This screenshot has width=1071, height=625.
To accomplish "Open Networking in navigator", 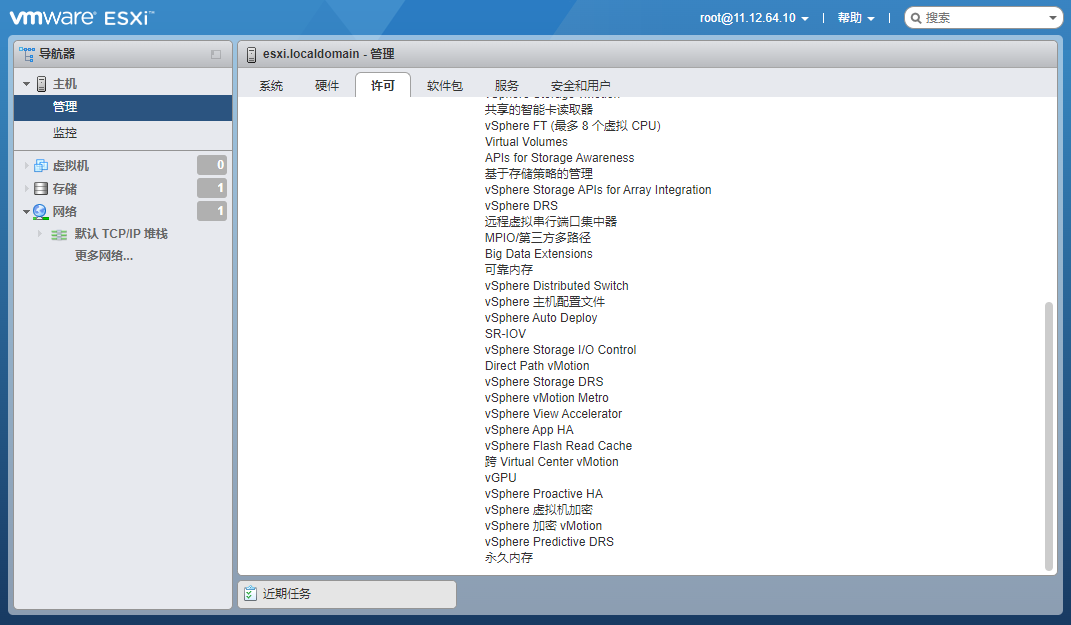I will click(65, 212).
